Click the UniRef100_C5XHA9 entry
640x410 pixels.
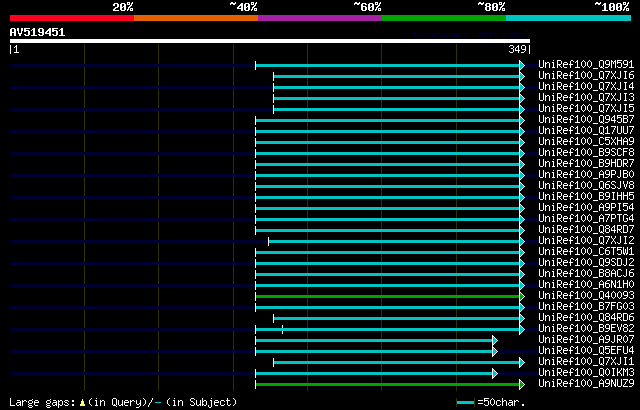point(586,142)
